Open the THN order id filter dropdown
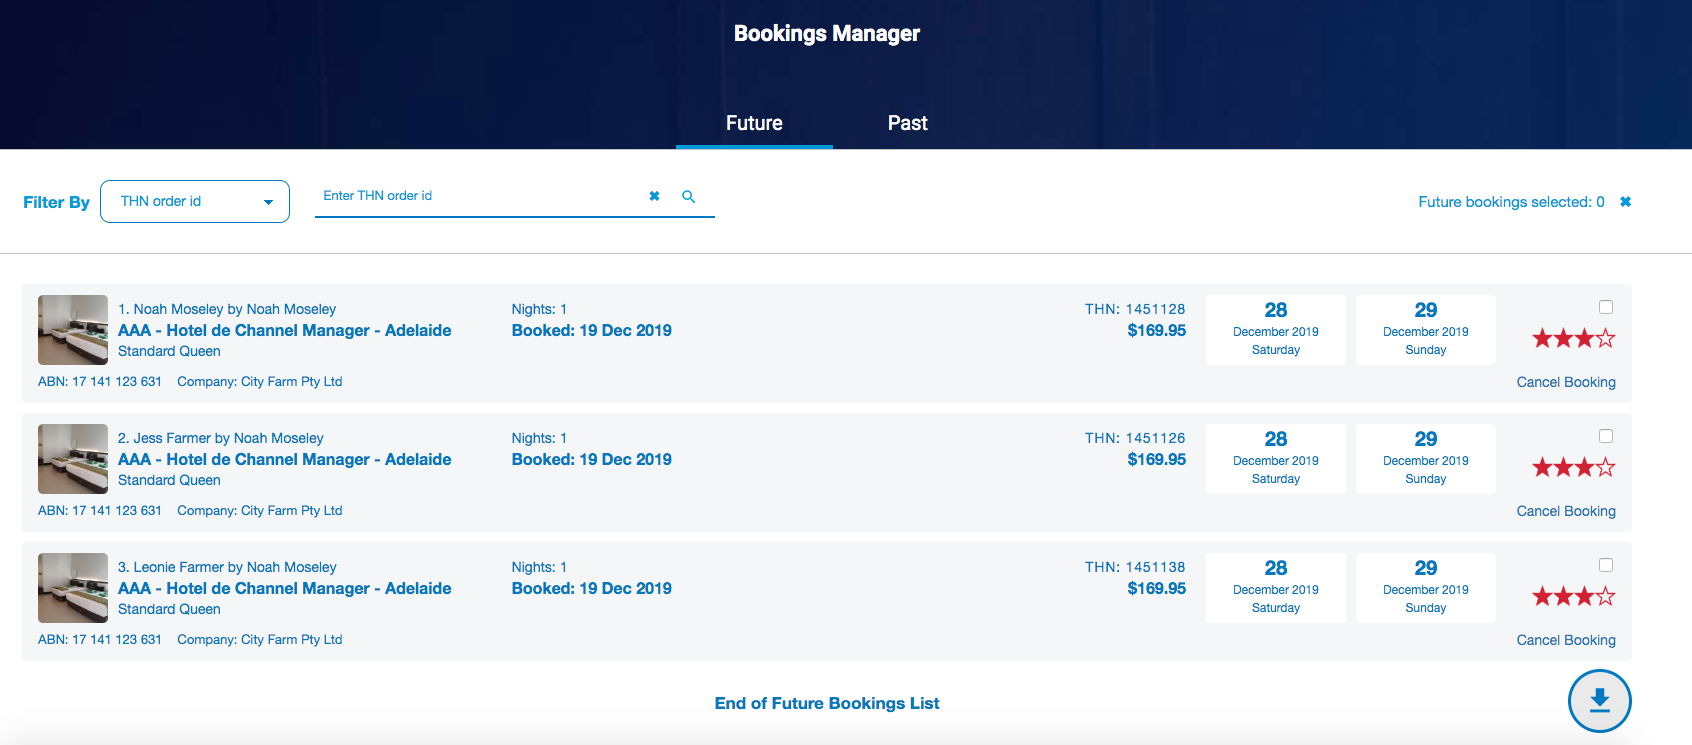Screen dimensions: 1692x745 coord(195,202)
